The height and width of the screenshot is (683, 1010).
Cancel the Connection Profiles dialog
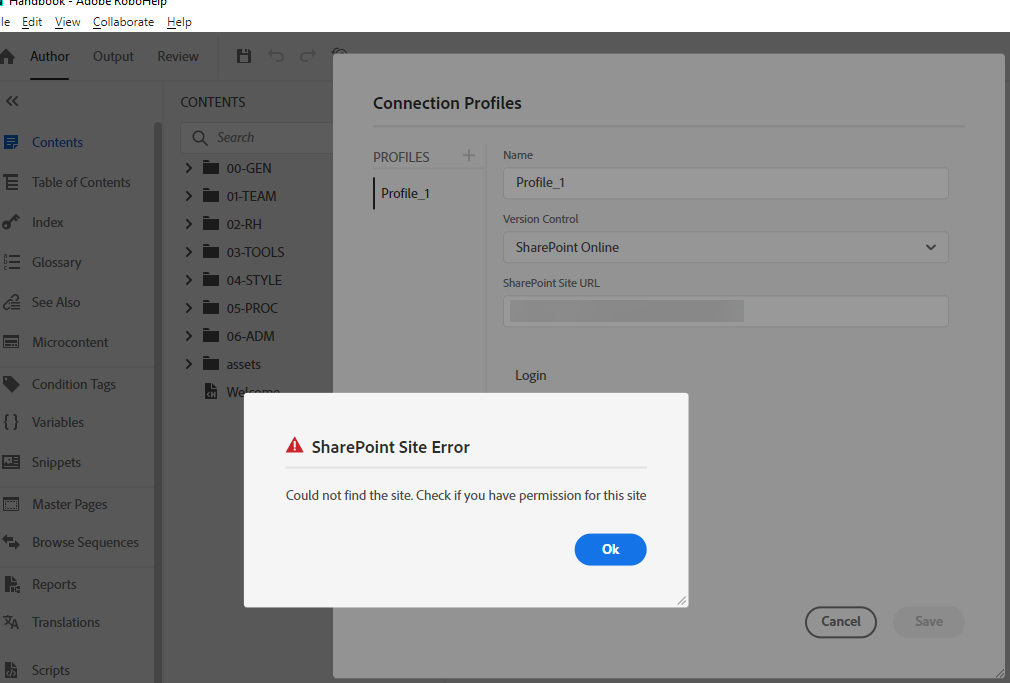click(840, 622)
